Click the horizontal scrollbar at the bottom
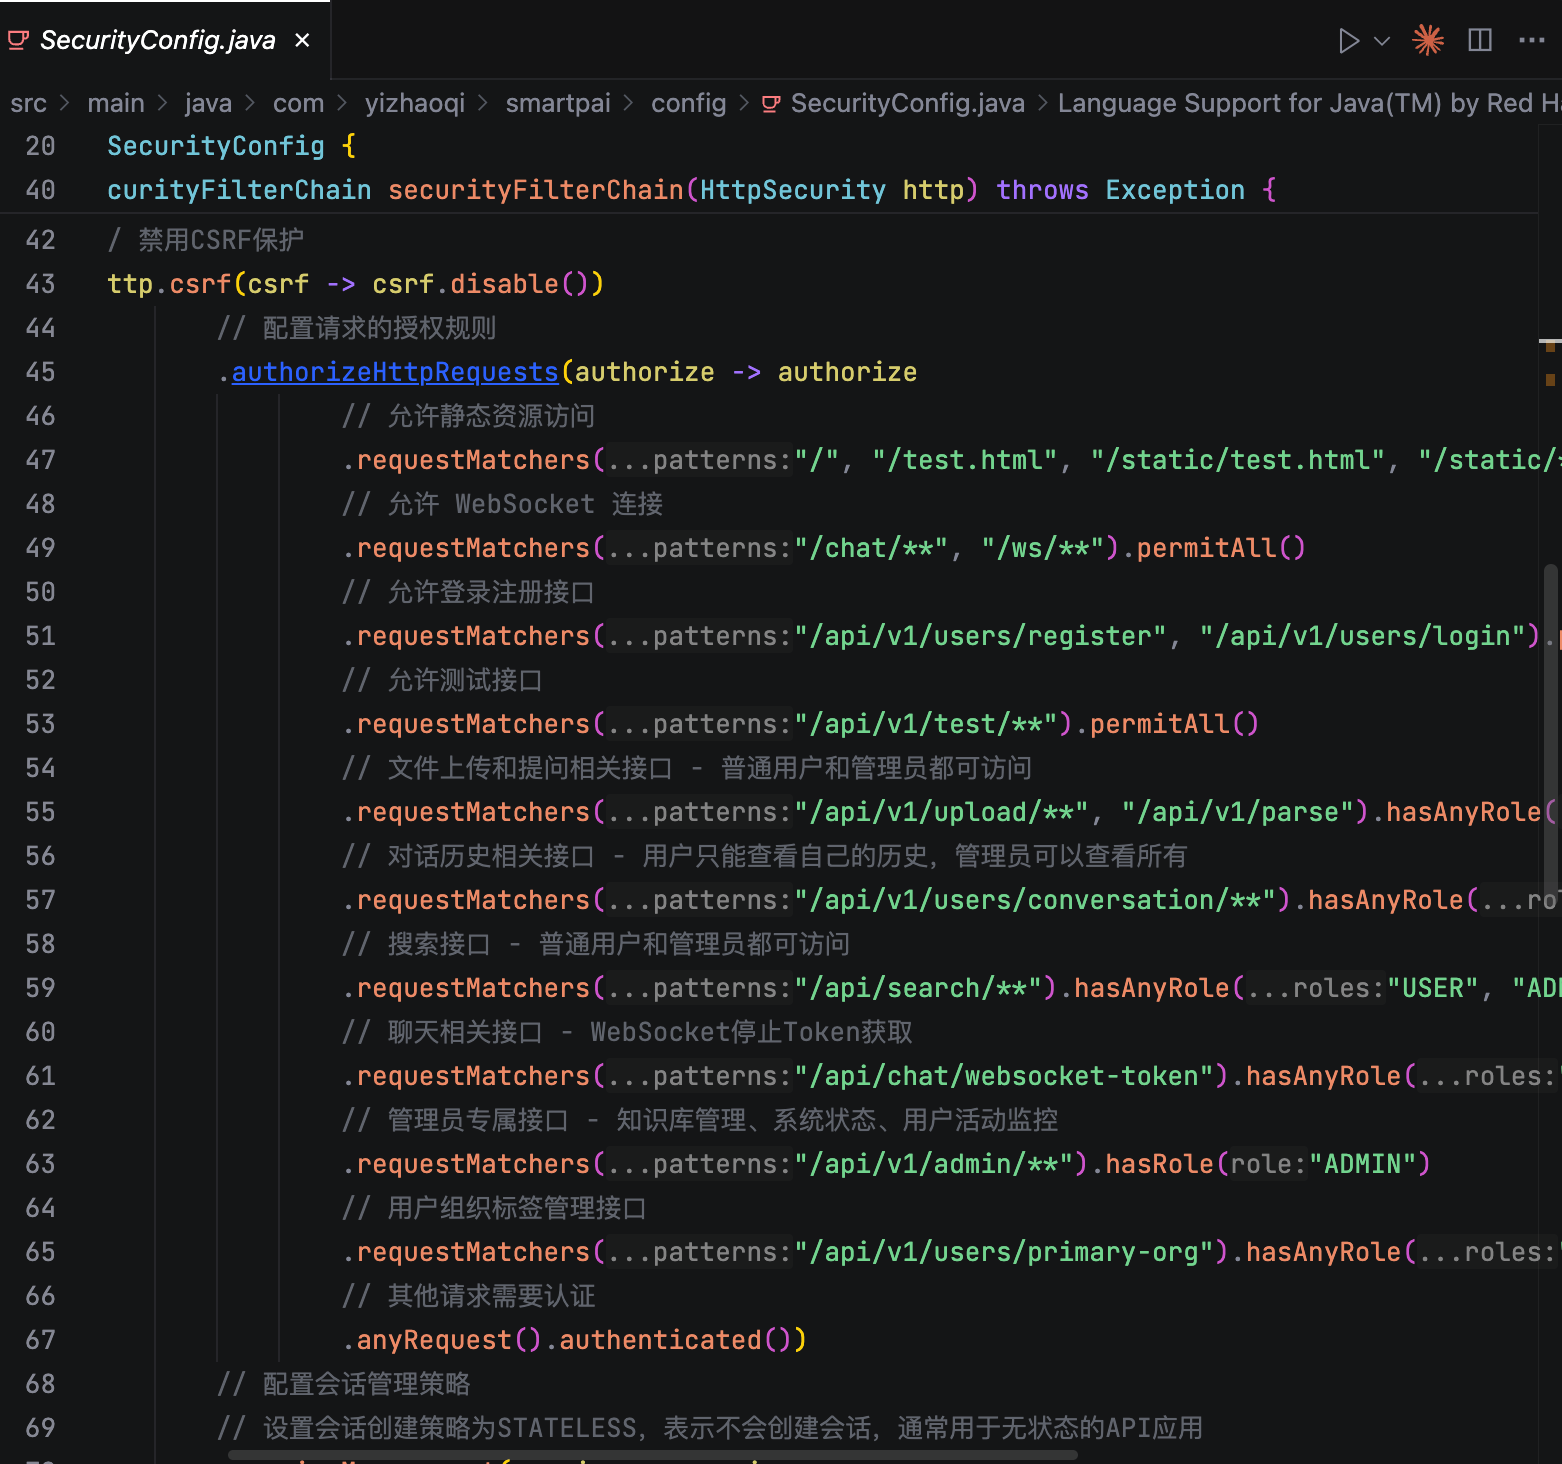 click(652, 1455)
